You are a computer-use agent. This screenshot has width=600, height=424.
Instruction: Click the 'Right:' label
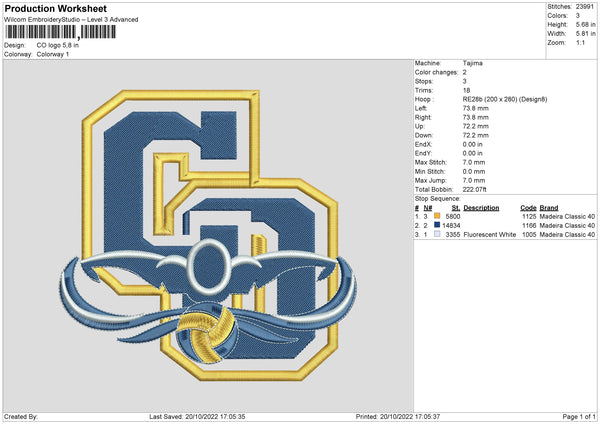tap(423, 117)
